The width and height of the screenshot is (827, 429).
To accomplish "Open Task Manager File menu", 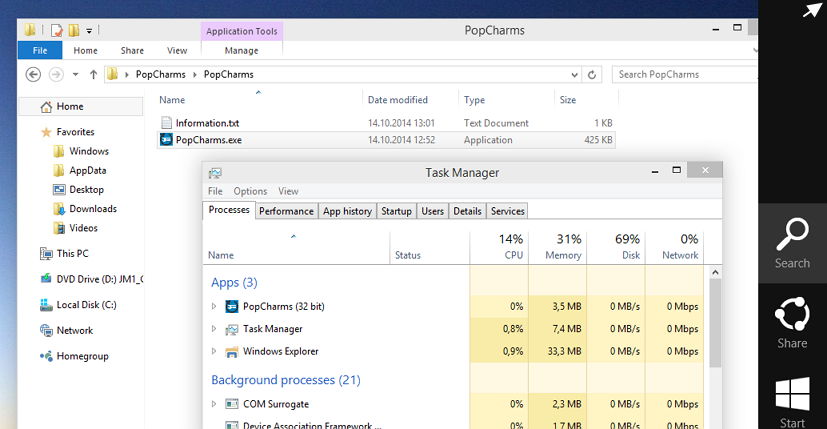I will pyautogui.click(x=215, y=191).
